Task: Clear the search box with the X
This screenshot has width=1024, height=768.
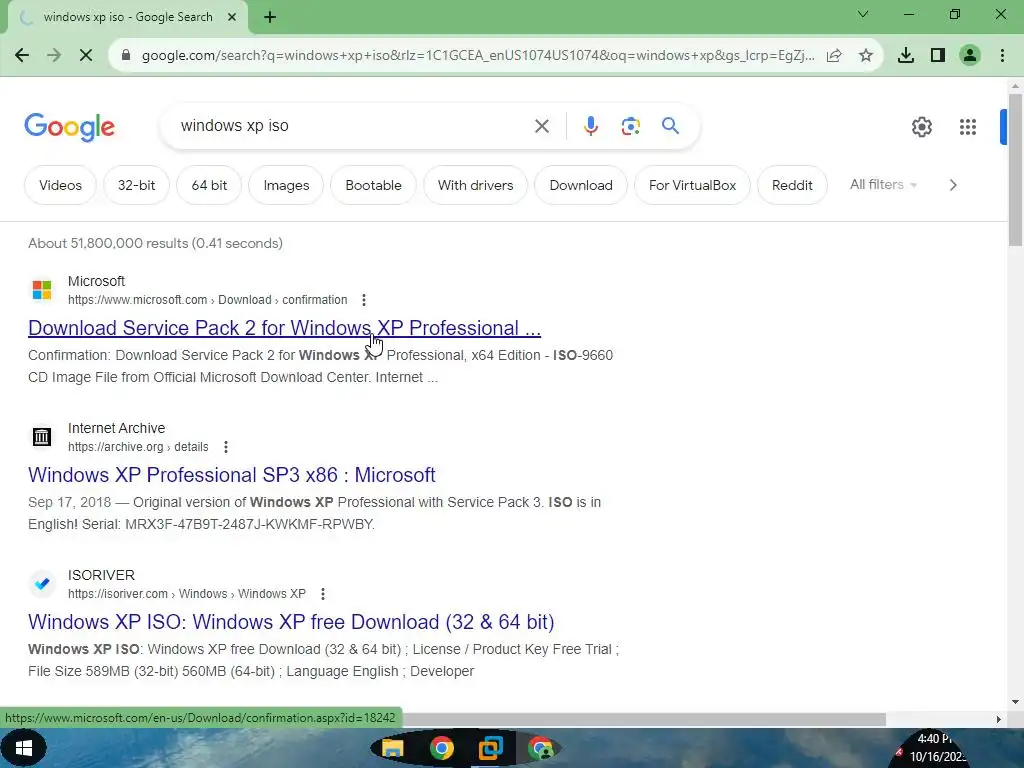Action: pyautogui.click(x=542, y=126)
